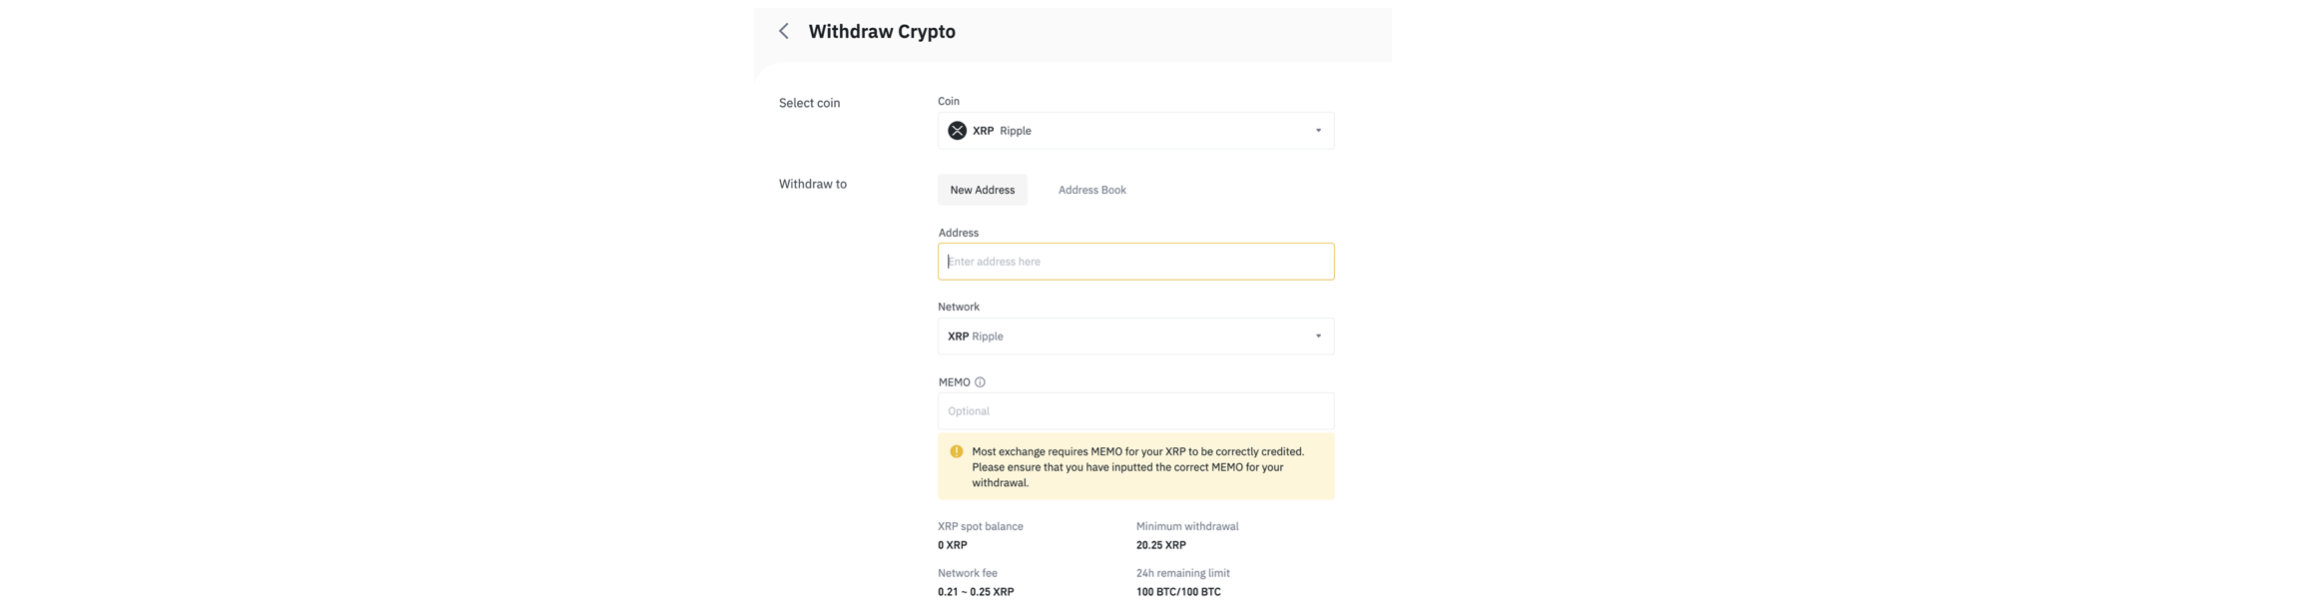The image size is (2308, 612).
Task: Click the MEMO warning message text
Action: 1137,467
